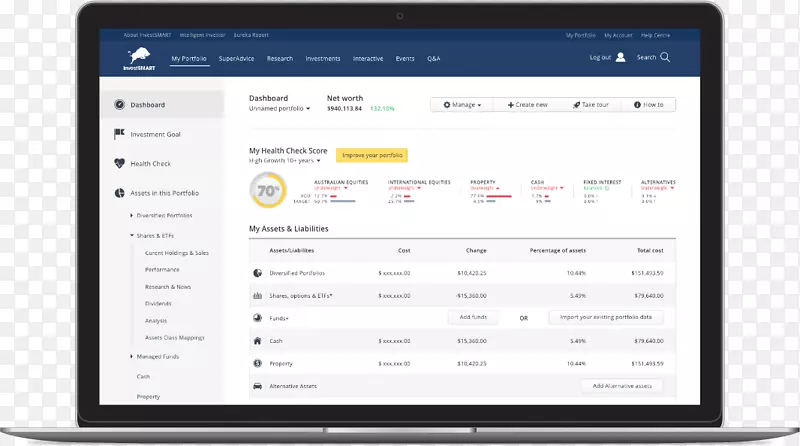This screenshot has width=800, height=446.
Task: Expand Managed Funds in the sidebar
Action: point(131,356)
